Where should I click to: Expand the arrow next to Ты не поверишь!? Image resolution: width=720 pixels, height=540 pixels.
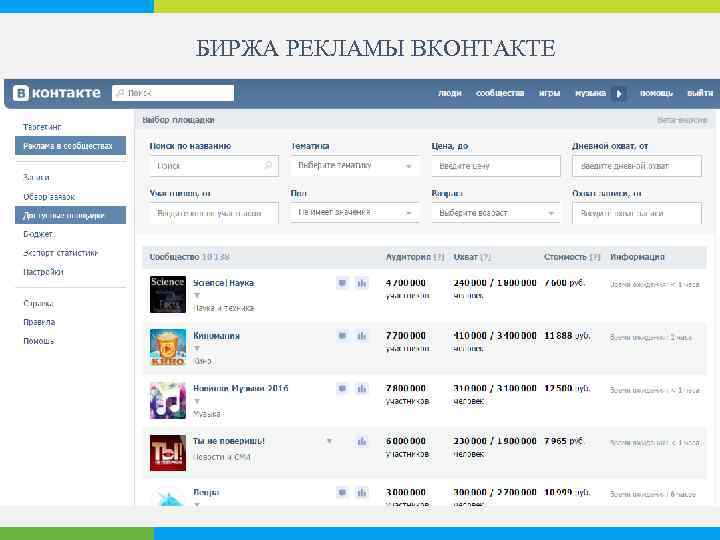click(329, 442)
